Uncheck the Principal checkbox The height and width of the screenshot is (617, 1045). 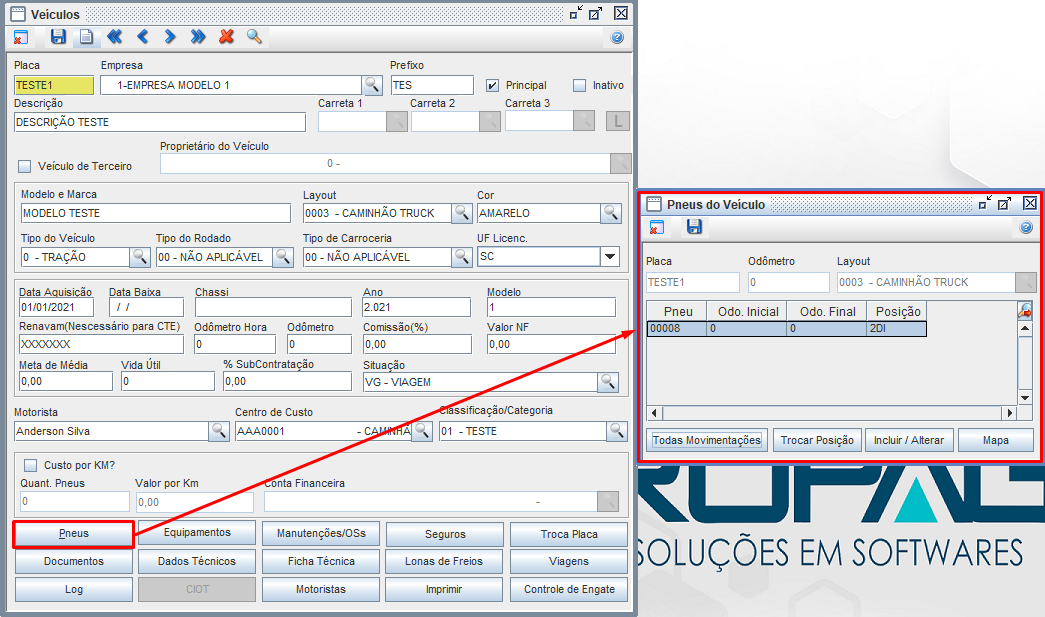click(492, 85)
